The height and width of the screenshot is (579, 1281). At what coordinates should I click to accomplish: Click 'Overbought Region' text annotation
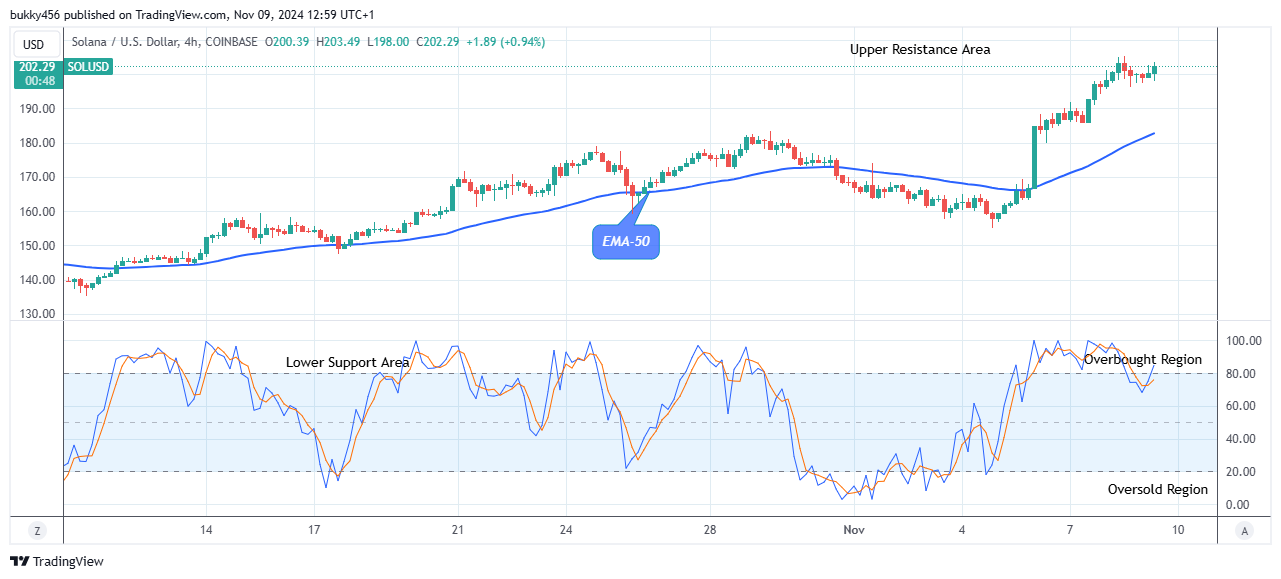(x=1143, y=359)
